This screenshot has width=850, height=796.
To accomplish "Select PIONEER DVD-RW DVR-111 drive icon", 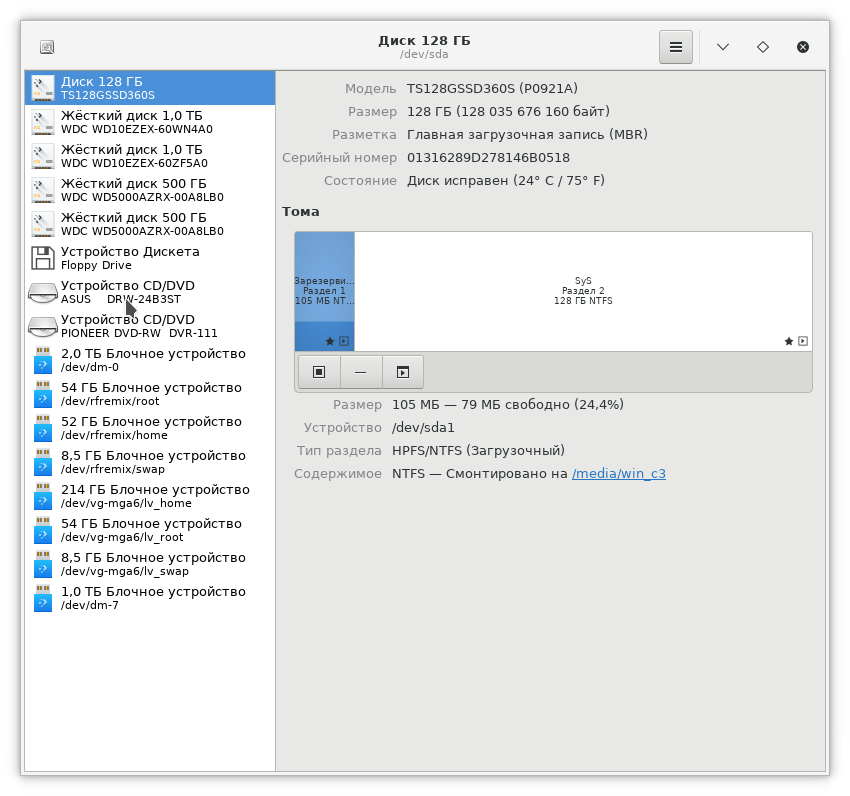I will (43, 326).
